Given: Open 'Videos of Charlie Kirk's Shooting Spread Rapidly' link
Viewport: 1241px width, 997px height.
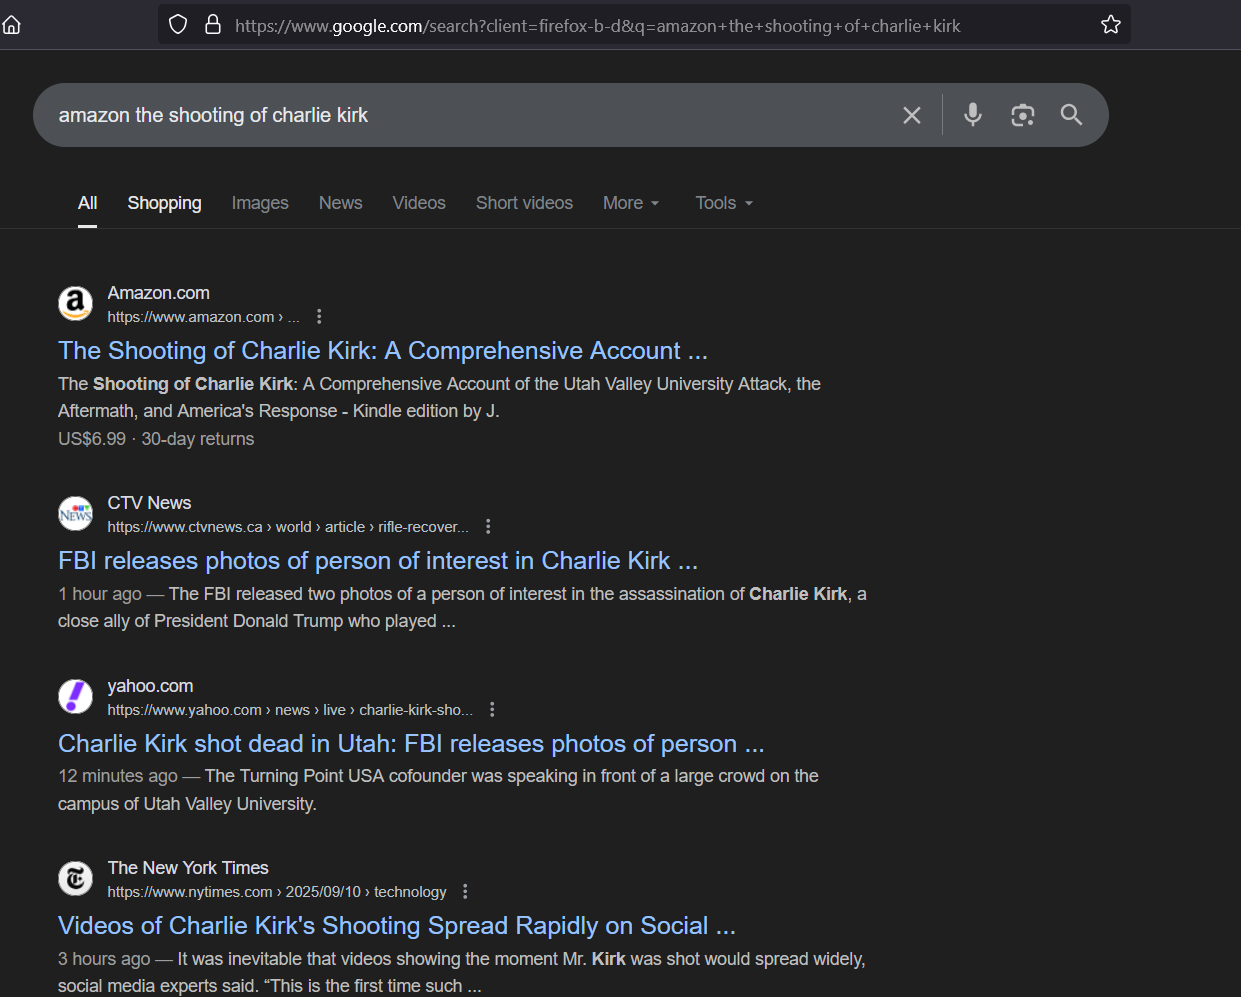Looking at the screenshot, I should pos(397,926).
